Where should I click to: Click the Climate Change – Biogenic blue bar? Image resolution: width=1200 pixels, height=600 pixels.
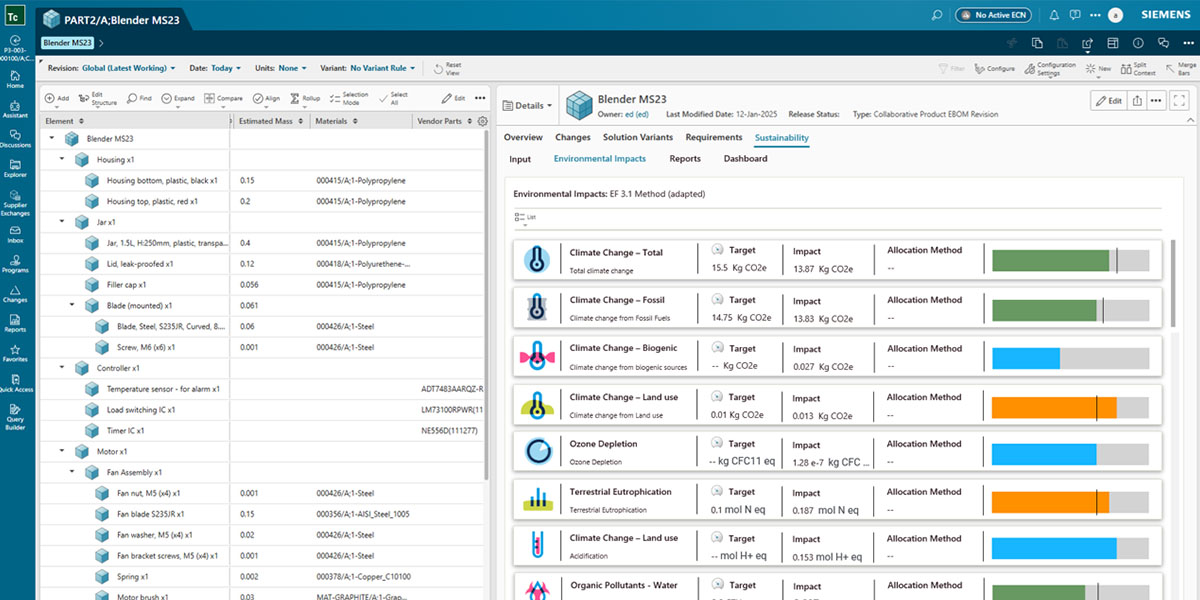coord(1026,358)
